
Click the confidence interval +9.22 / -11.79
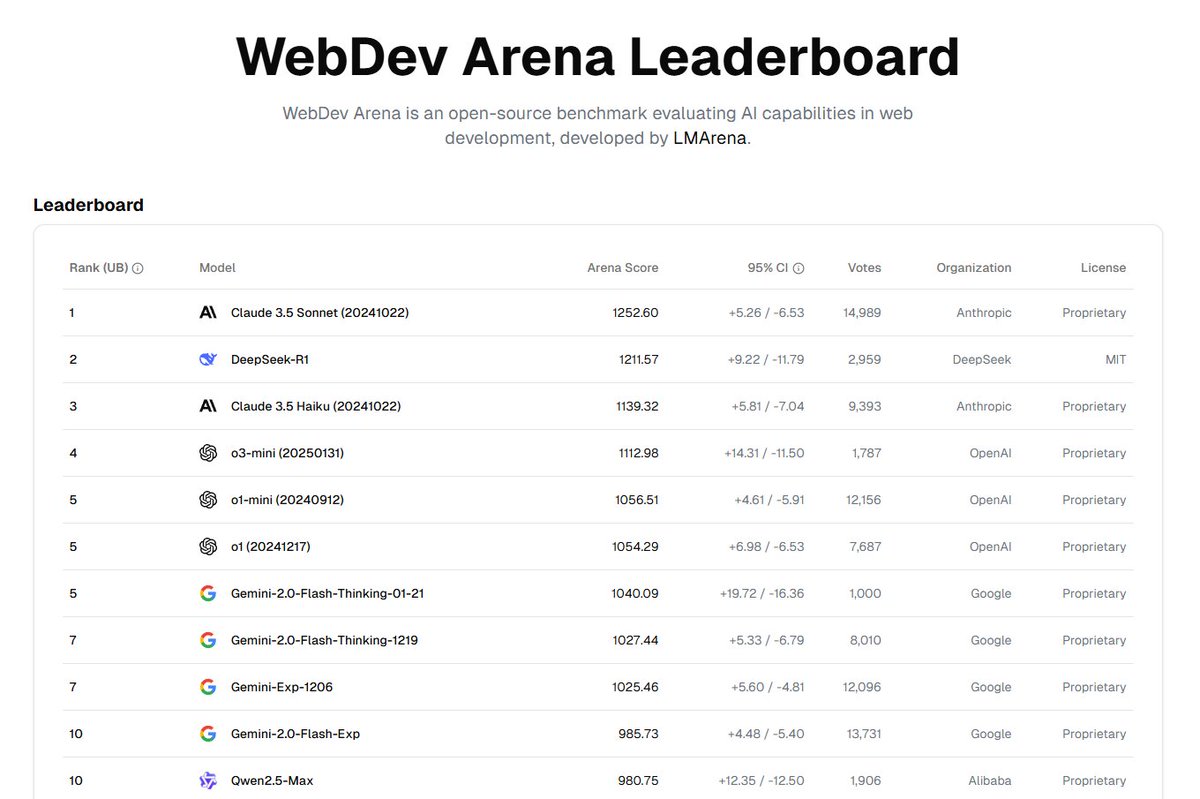(x=765, y=359)
